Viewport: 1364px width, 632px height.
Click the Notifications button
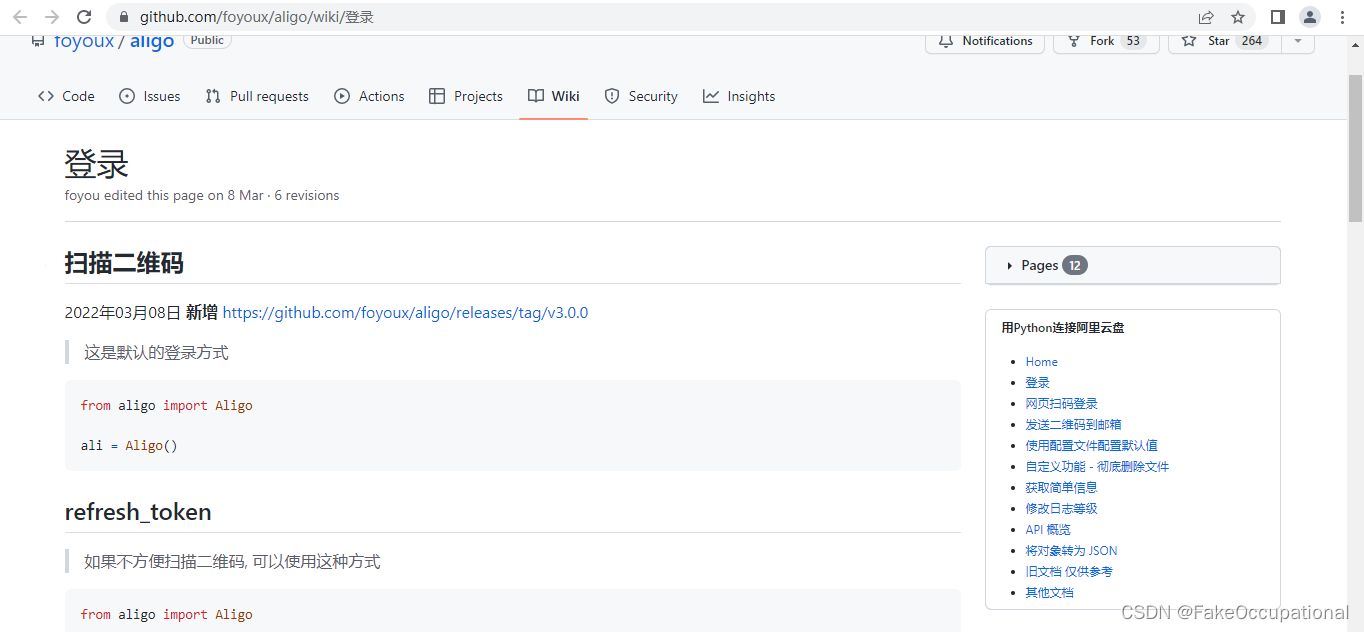[985, 41]
